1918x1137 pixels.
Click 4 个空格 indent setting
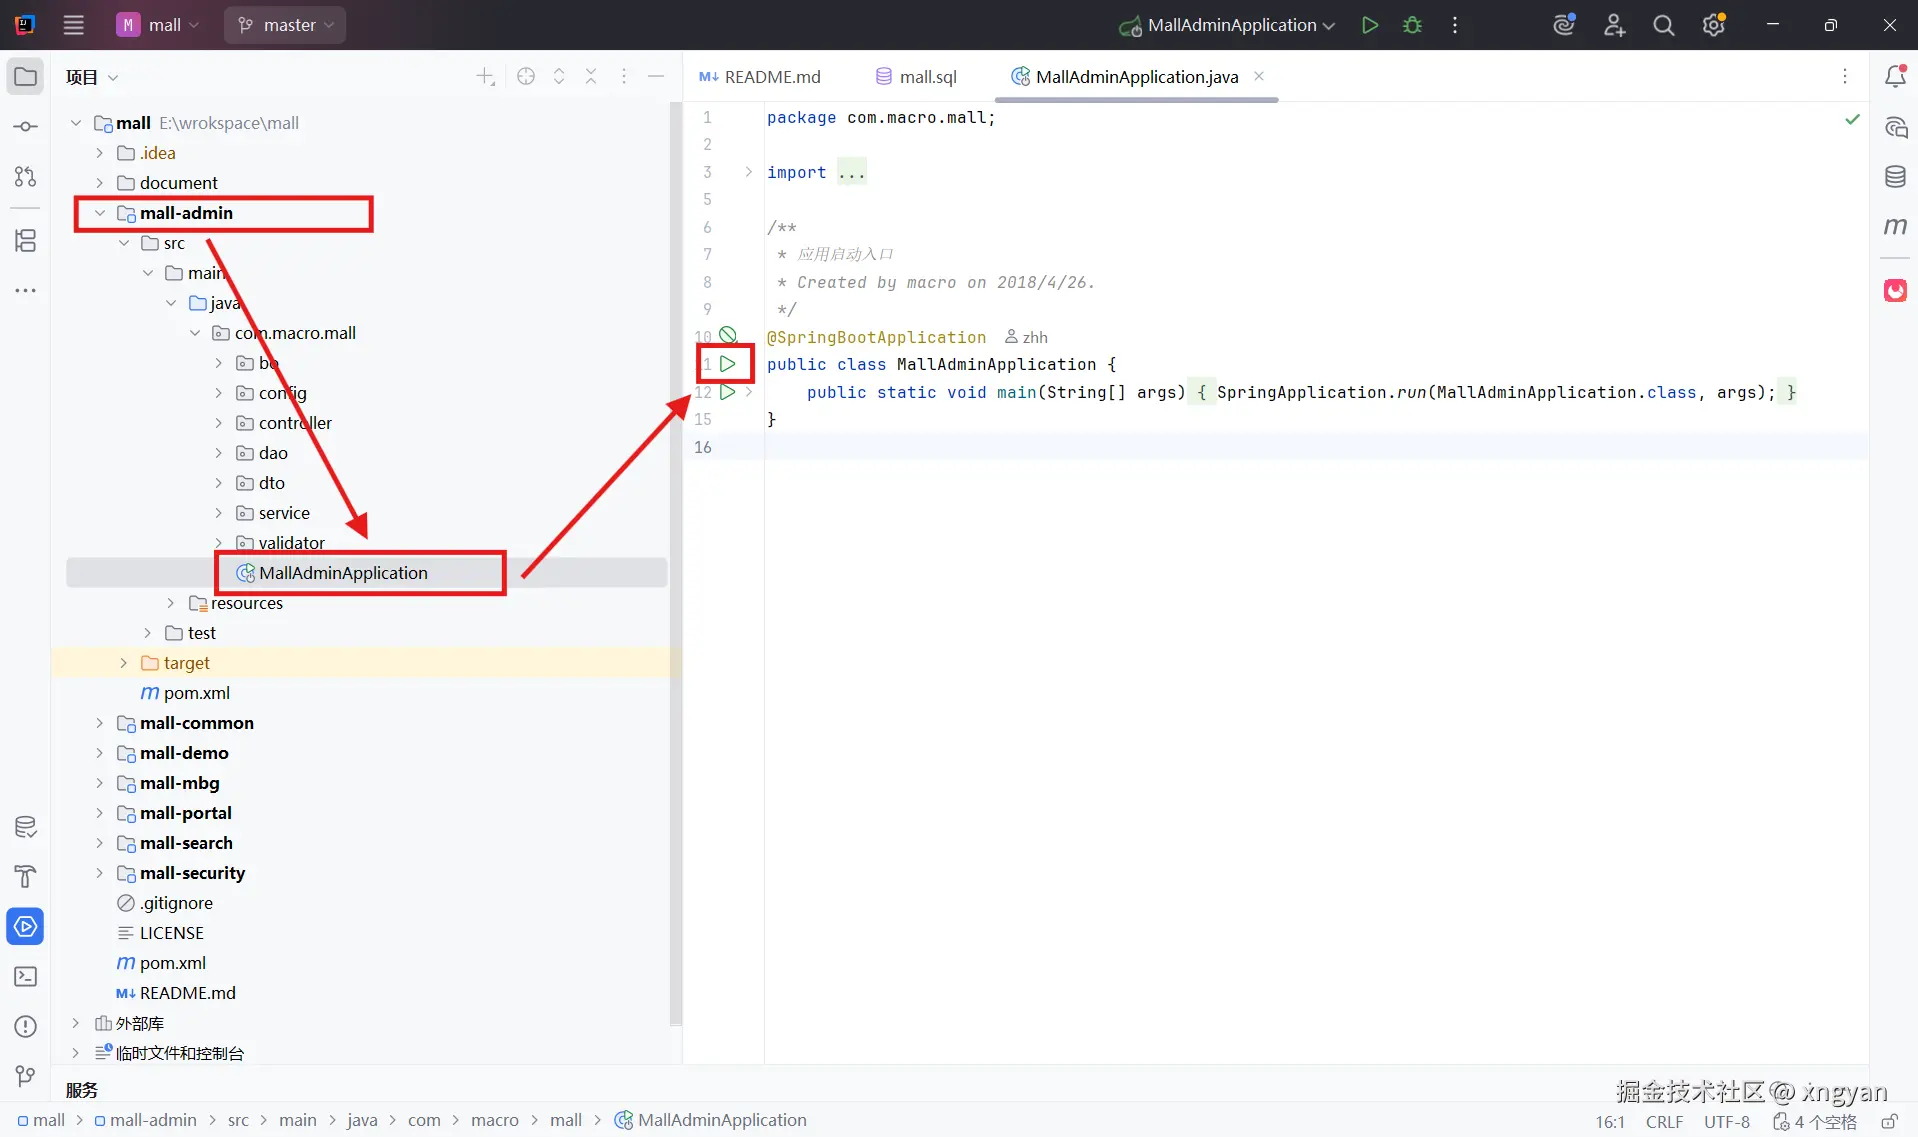pyautogui.click(x=1815, y=1122)
